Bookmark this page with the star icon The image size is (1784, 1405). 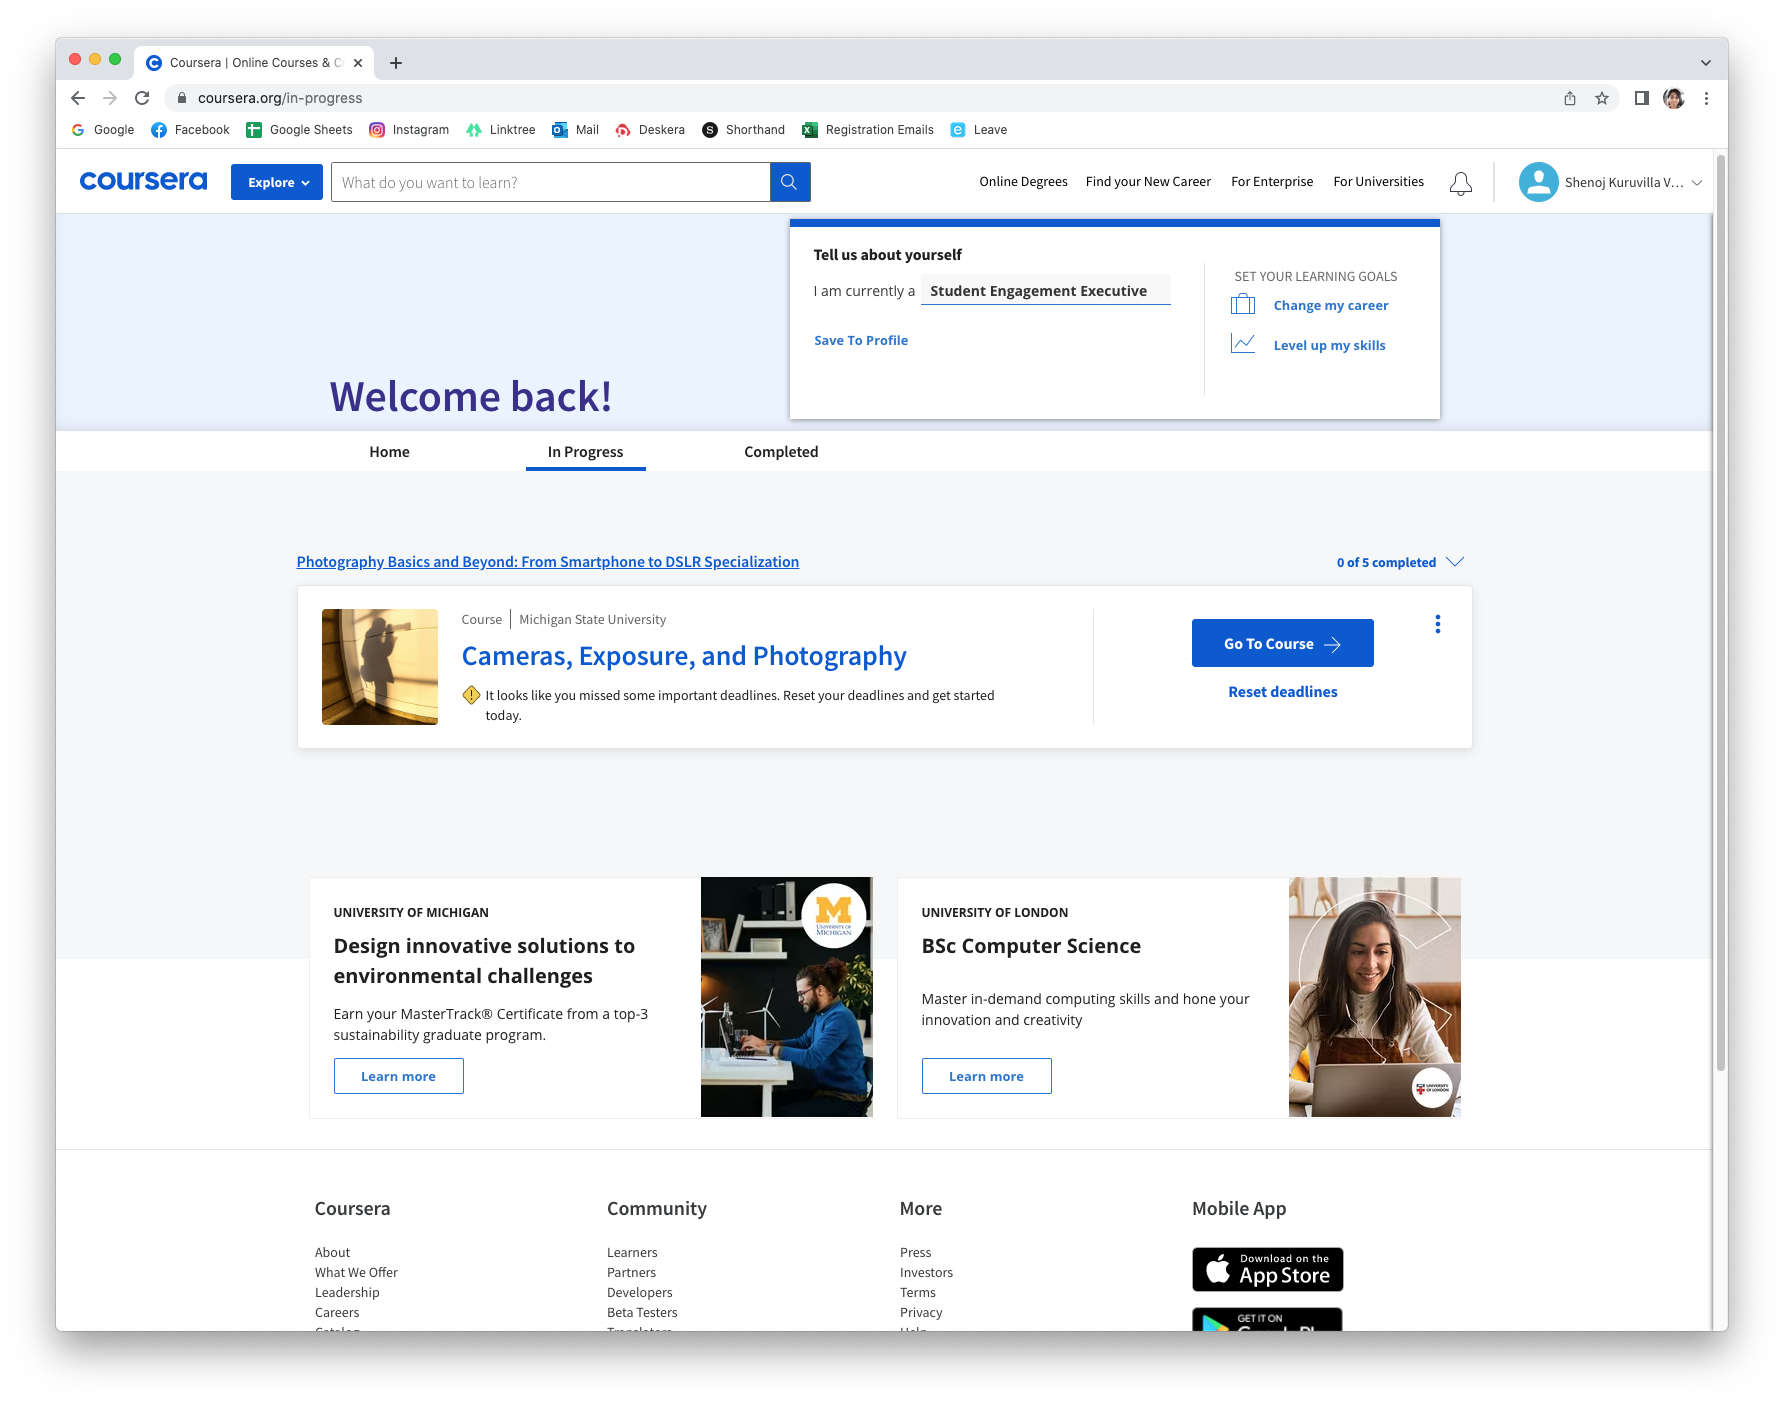coord(1602,98)
